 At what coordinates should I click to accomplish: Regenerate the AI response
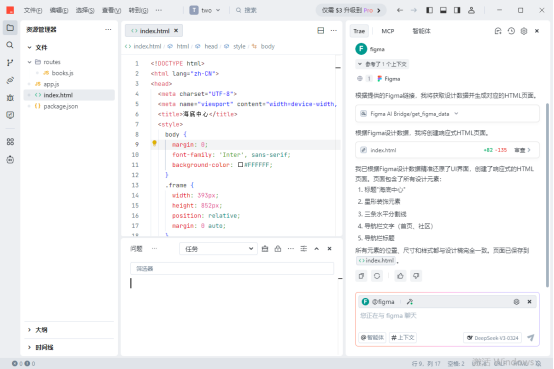377,276
